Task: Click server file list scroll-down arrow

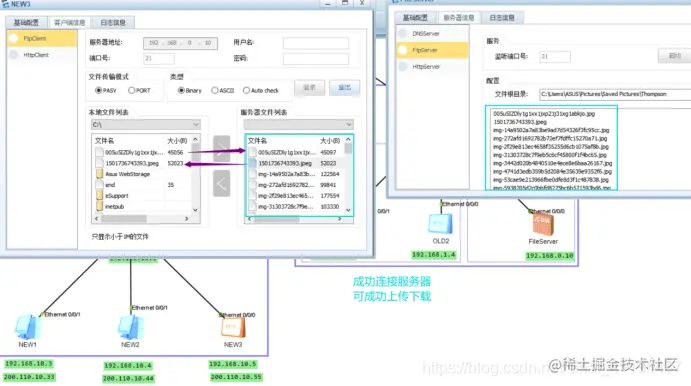Action: pos(348,210)
